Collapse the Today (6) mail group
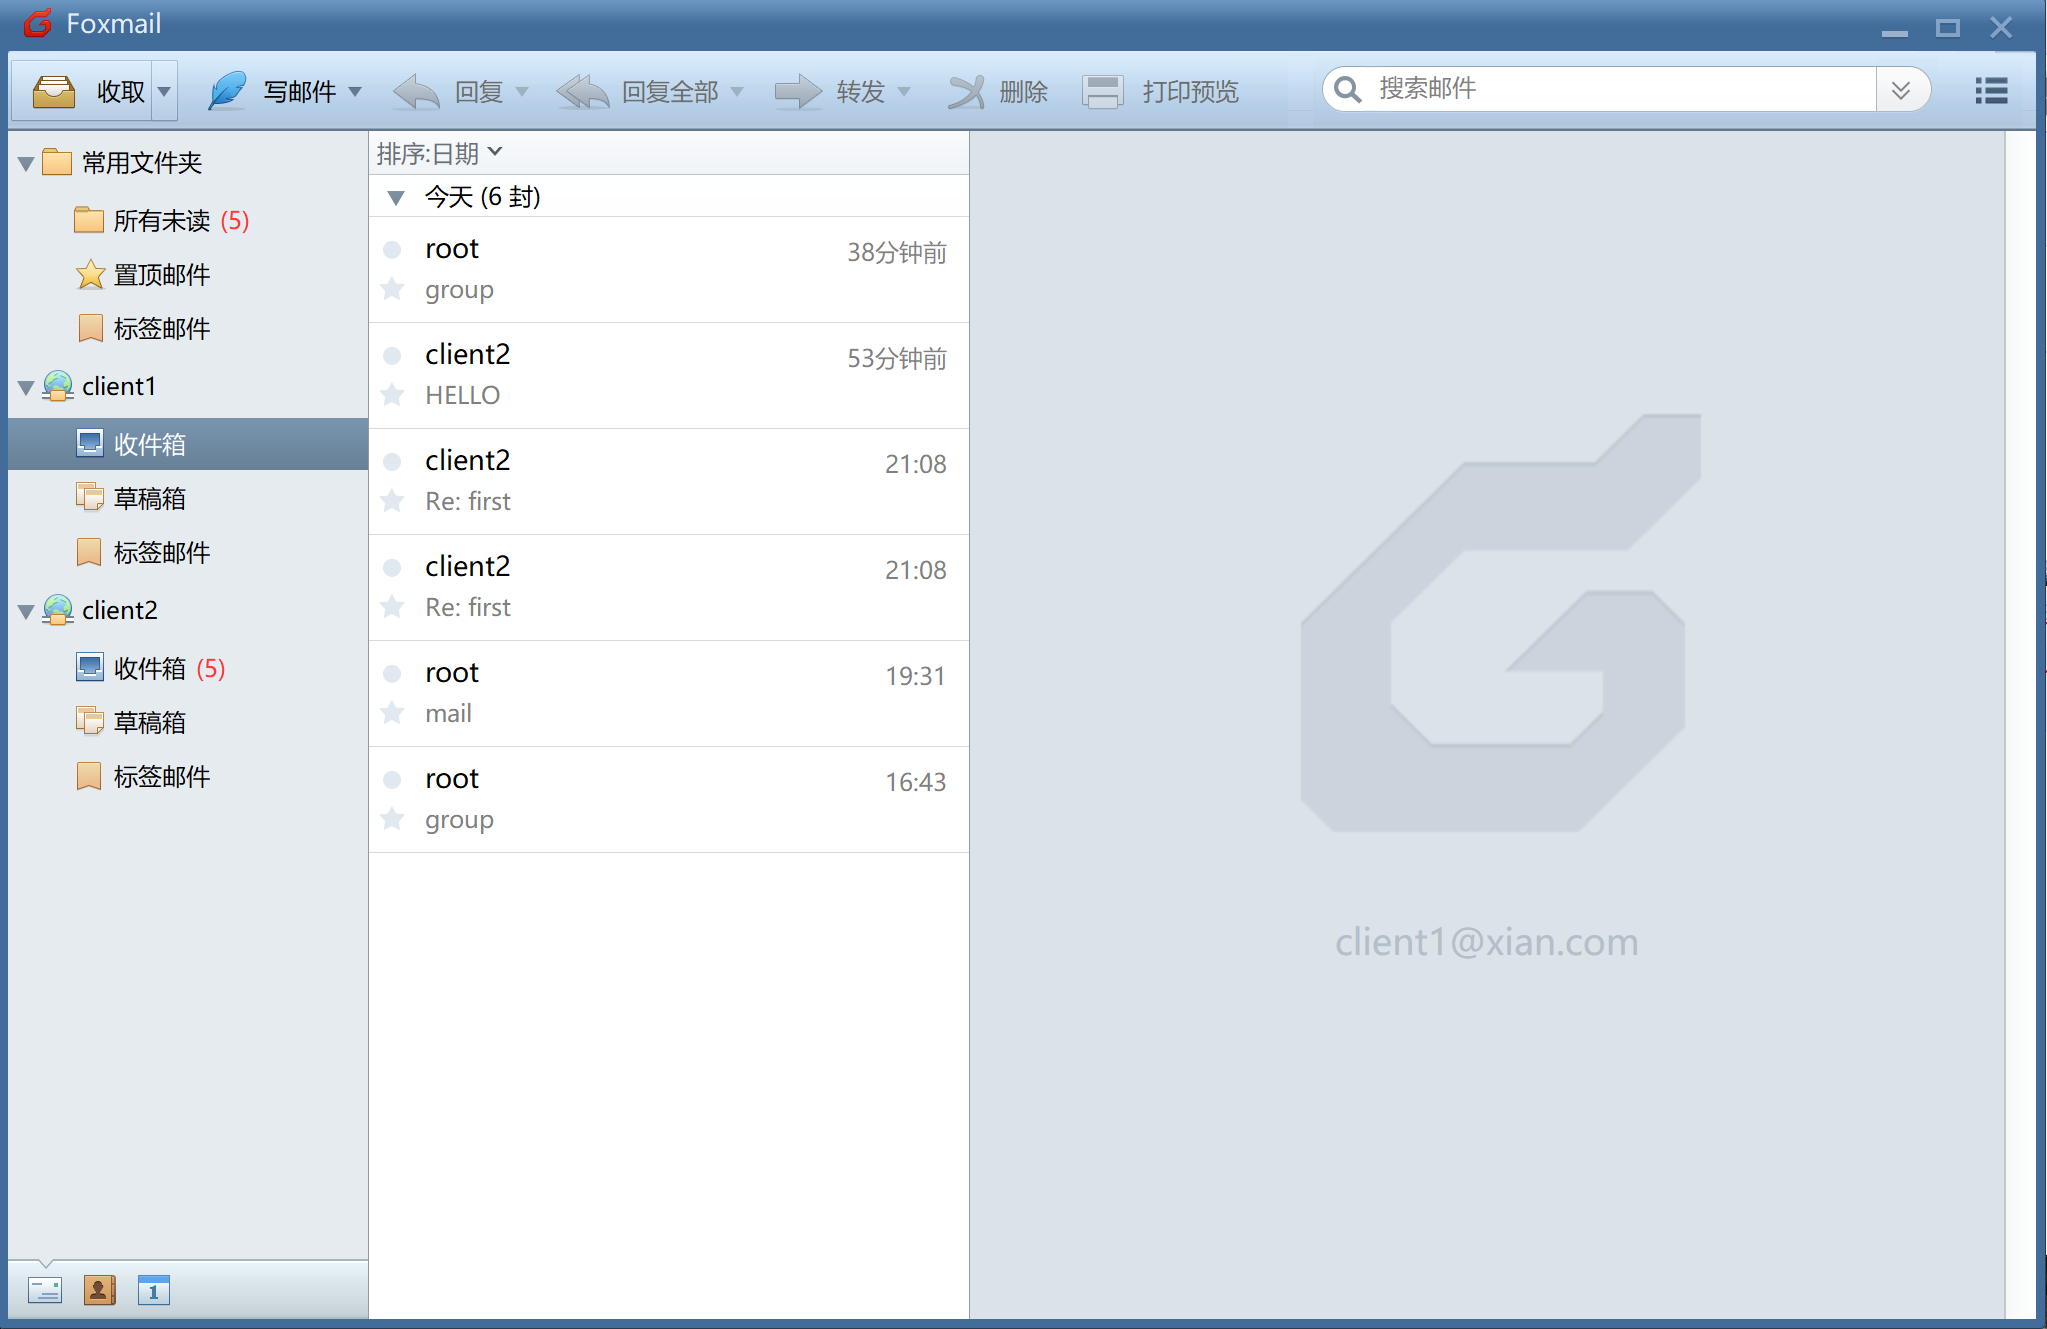Viewport: 2047px width, 1329px height. tap(396, 197)
